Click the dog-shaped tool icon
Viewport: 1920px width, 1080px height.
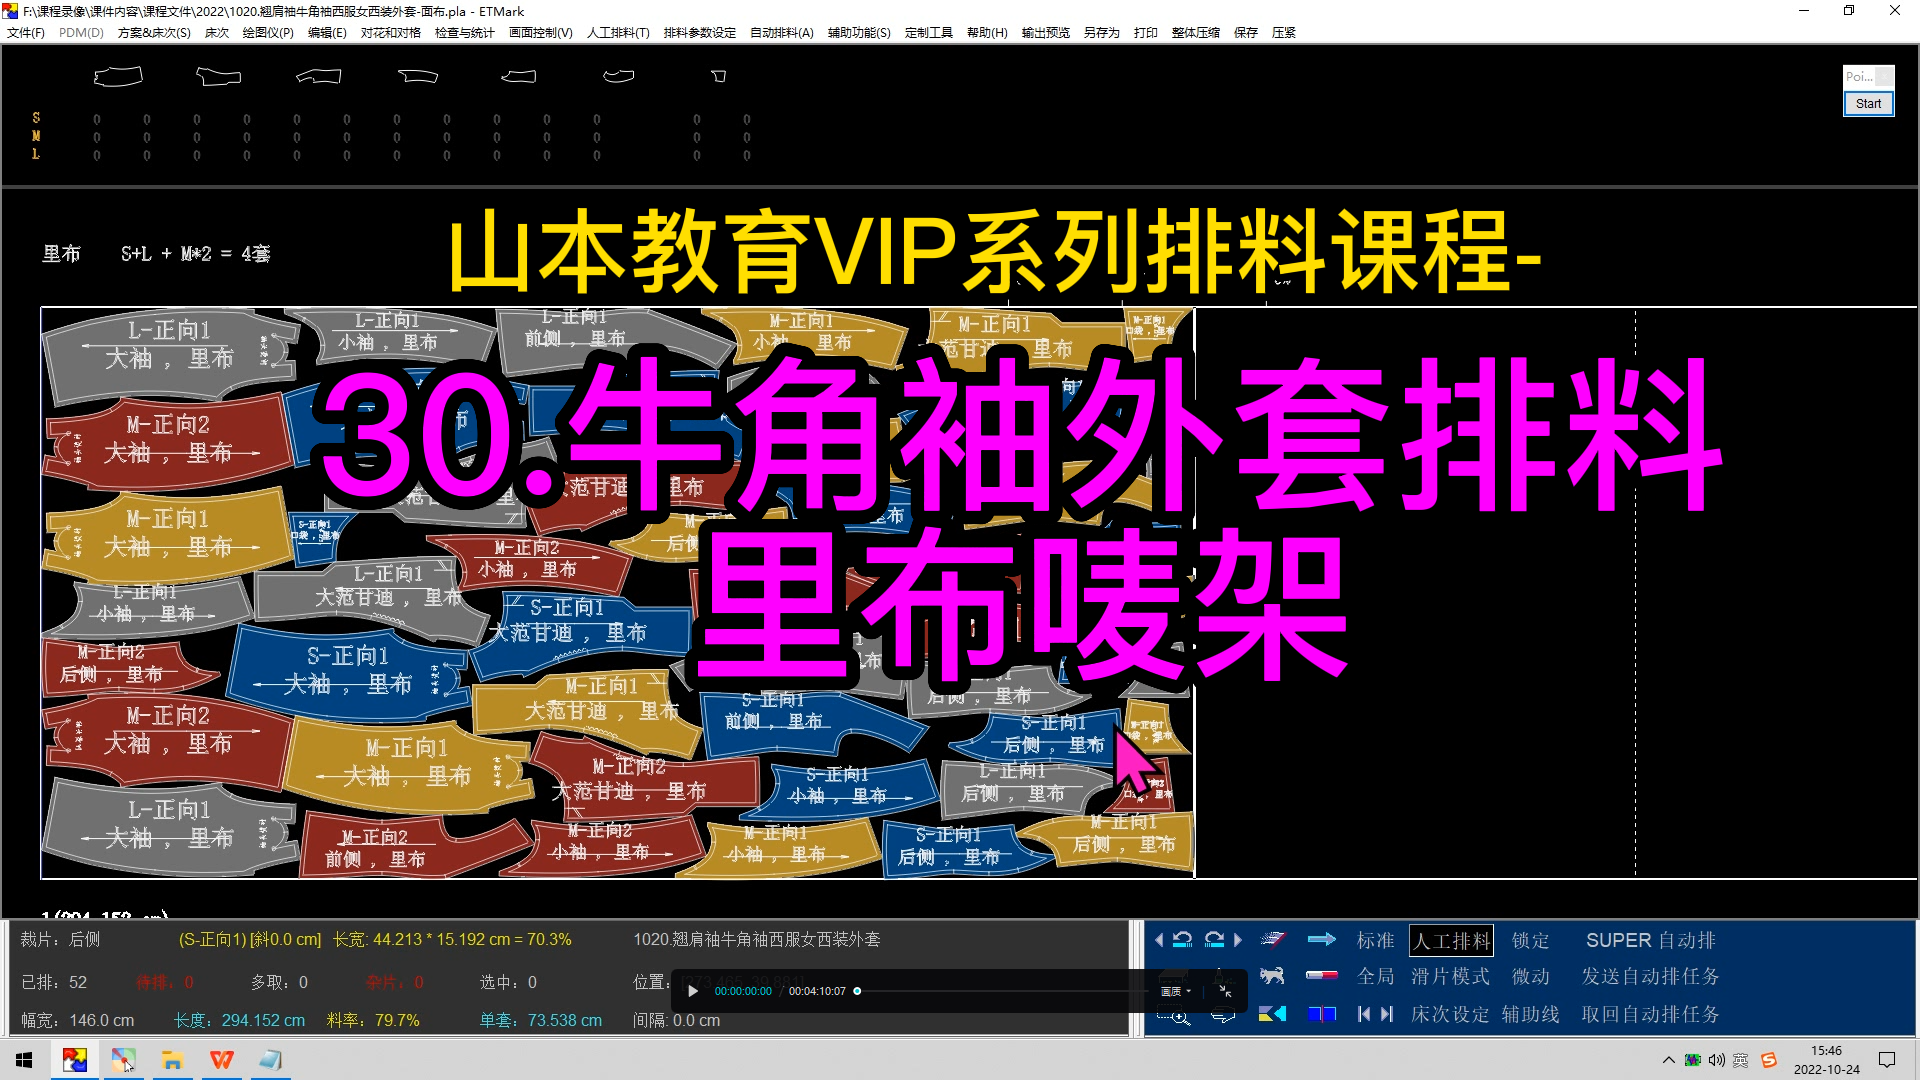1272,977
